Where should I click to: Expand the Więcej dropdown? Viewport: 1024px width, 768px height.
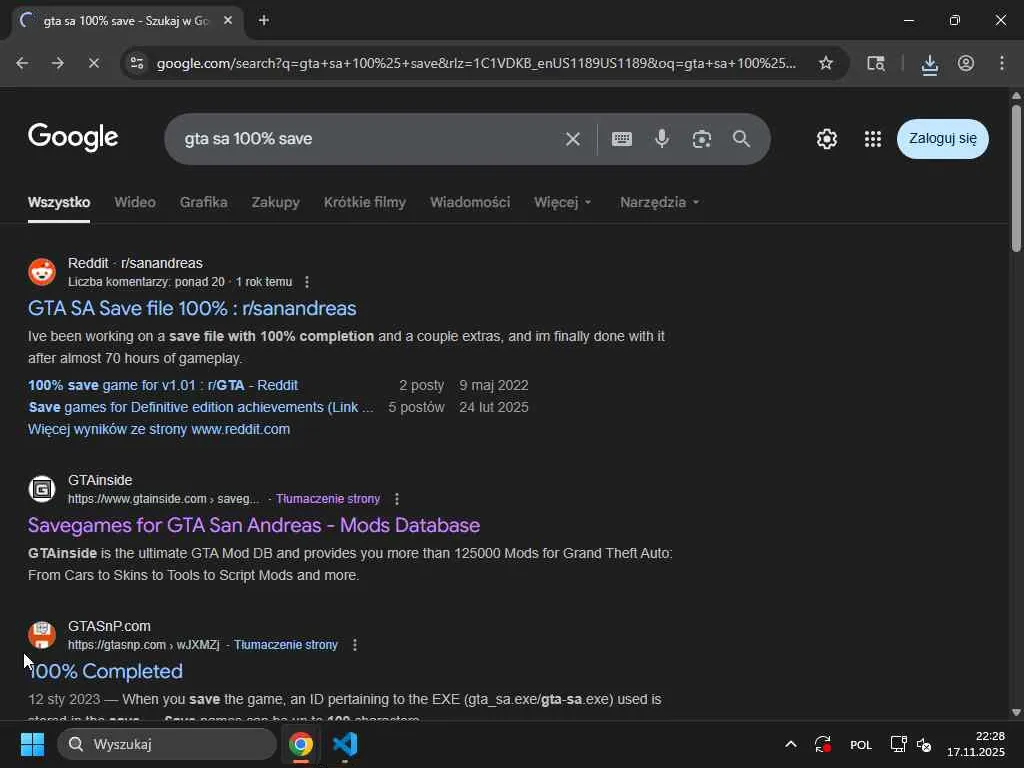pyautogui.click(x=562, y=202)
